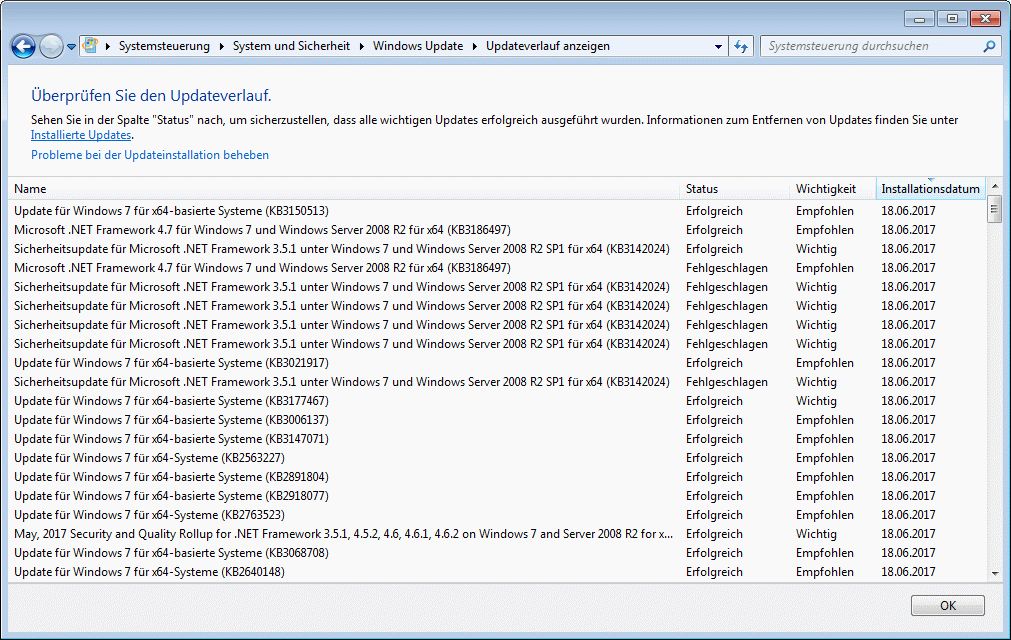
Task: Select Systemsteuerung in the breadcrumb path
Action: click(x=164, y=46)
